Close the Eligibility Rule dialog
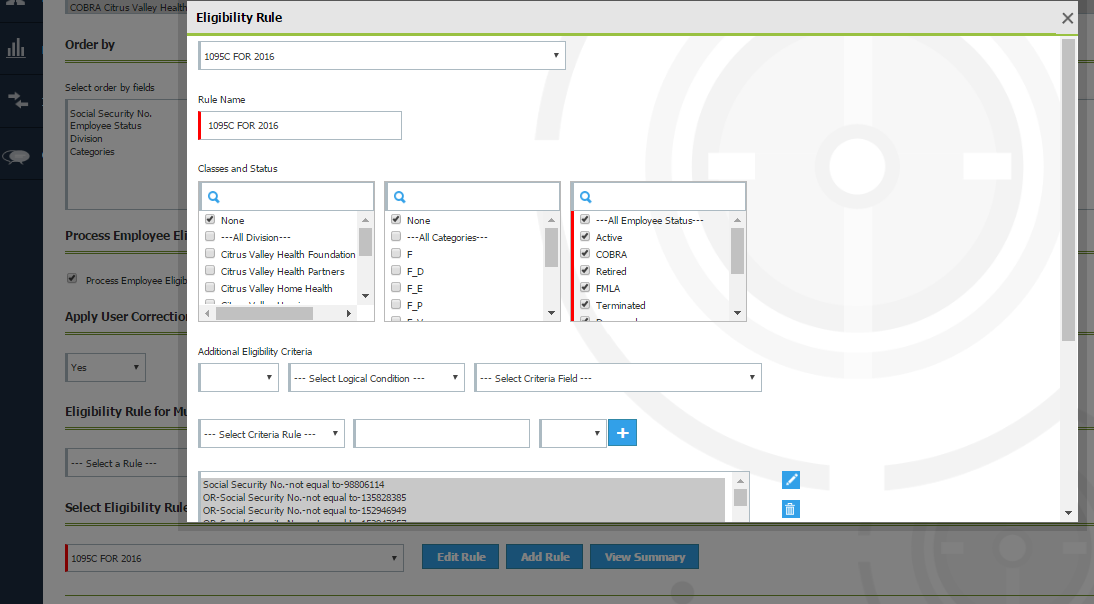This screenshot has height=604, width=1094. click(x=1067, y=18)
